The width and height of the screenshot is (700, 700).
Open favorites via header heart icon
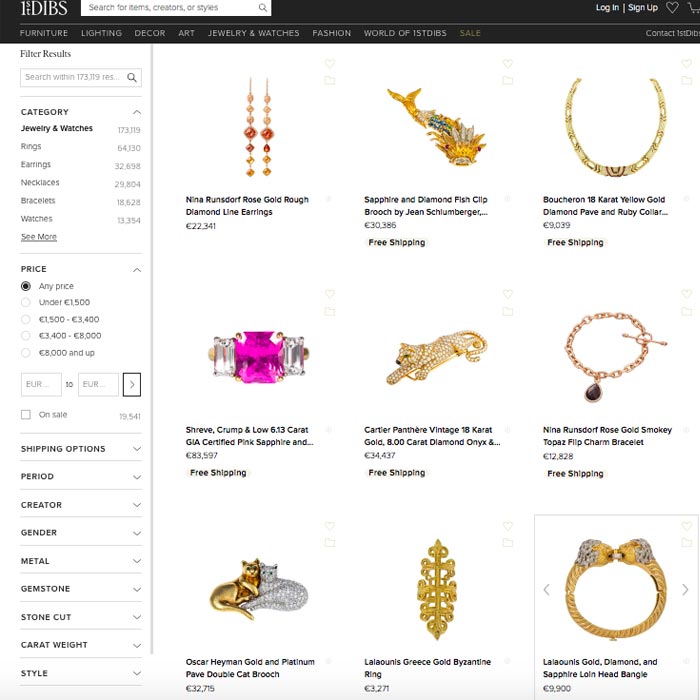pyautogui.click(x=672, y=7)
